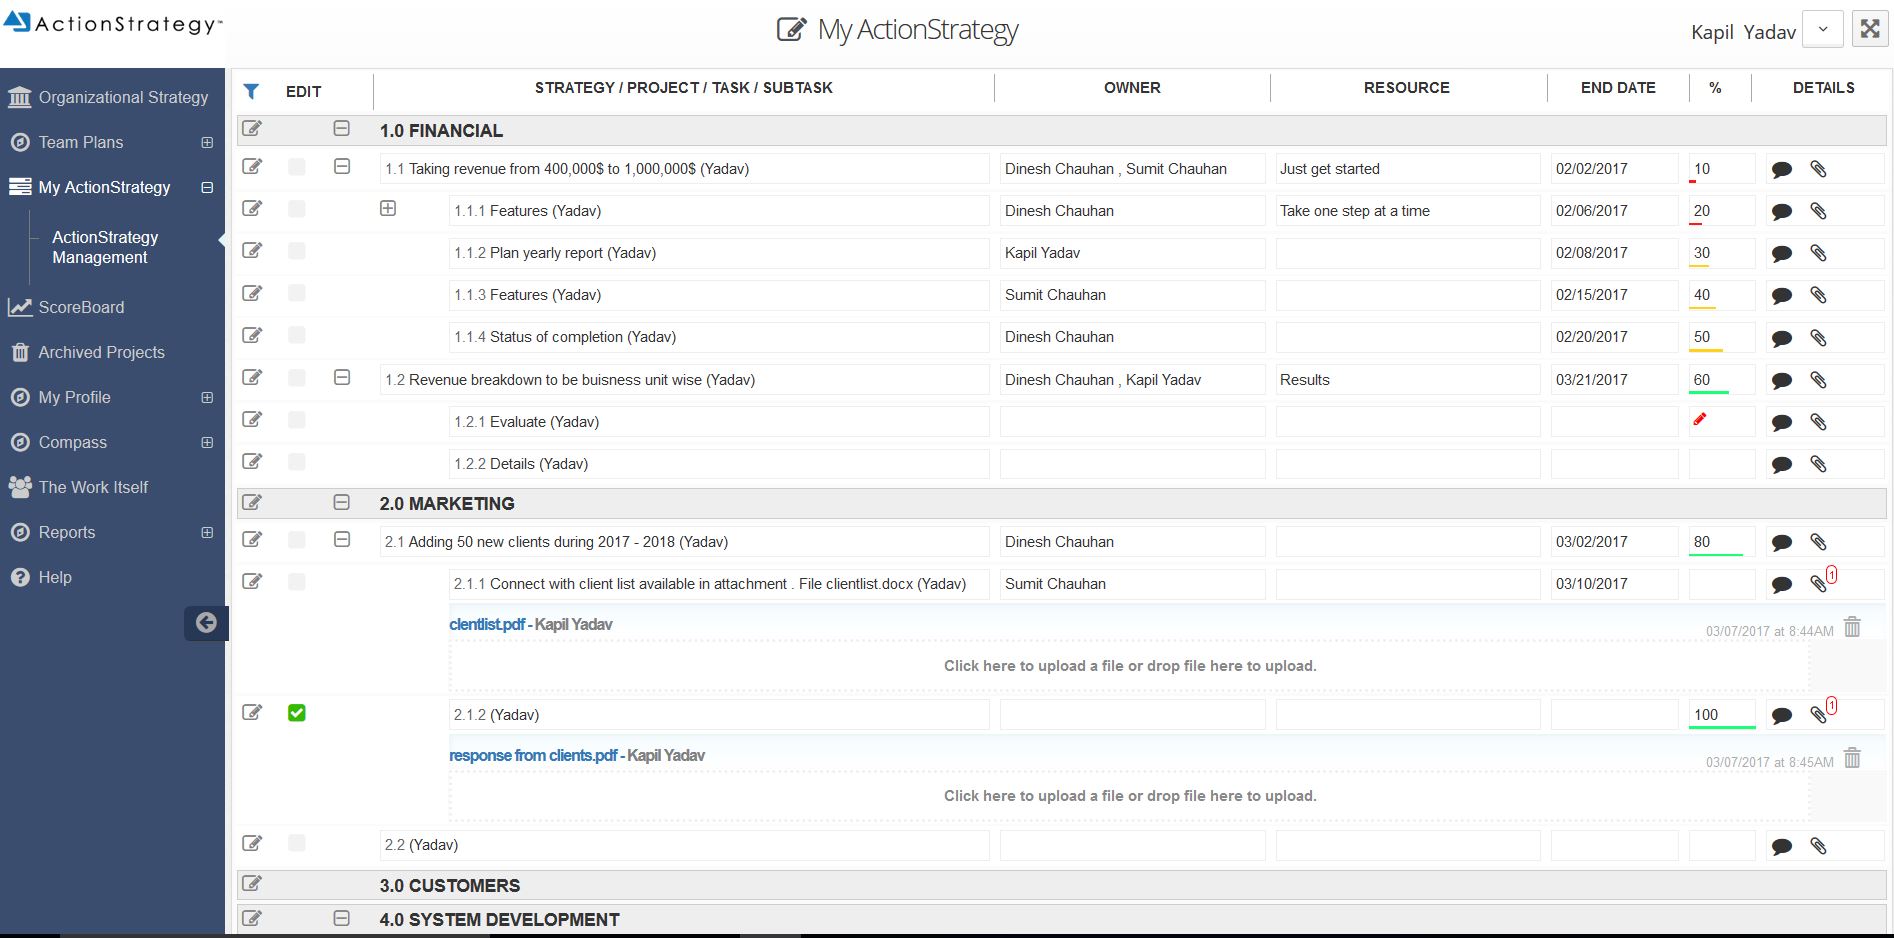Screen dimensions: 1894x938
Task: Click edit icon for 2.1.1 Connect with client
Action: (x=252, y=581)
